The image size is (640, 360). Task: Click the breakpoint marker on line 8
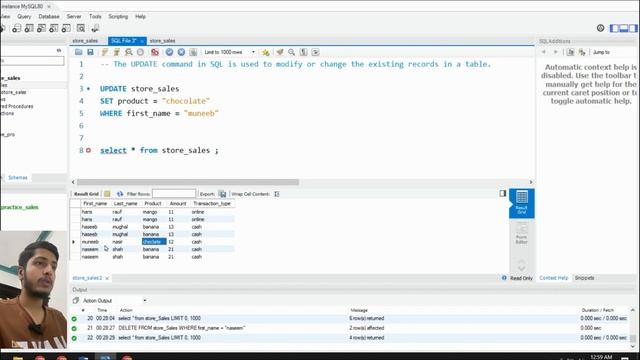point(89,151)
